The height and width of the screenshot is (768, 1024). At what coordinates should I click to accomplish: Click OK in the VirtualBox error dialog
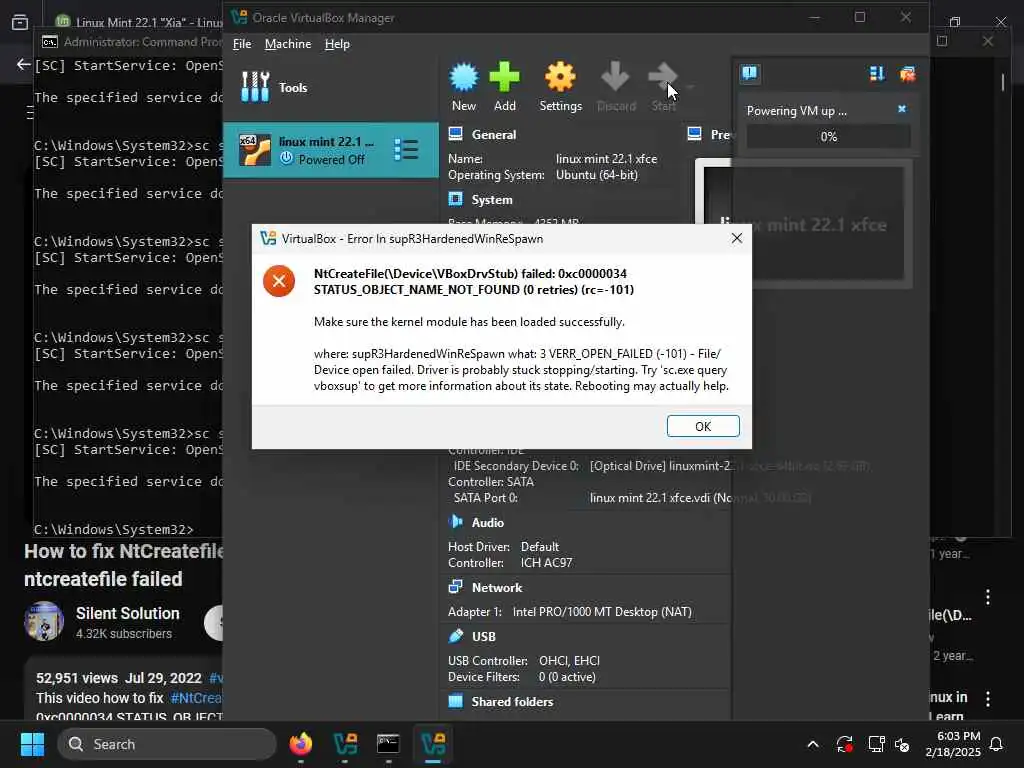click(x=703, y=426)
